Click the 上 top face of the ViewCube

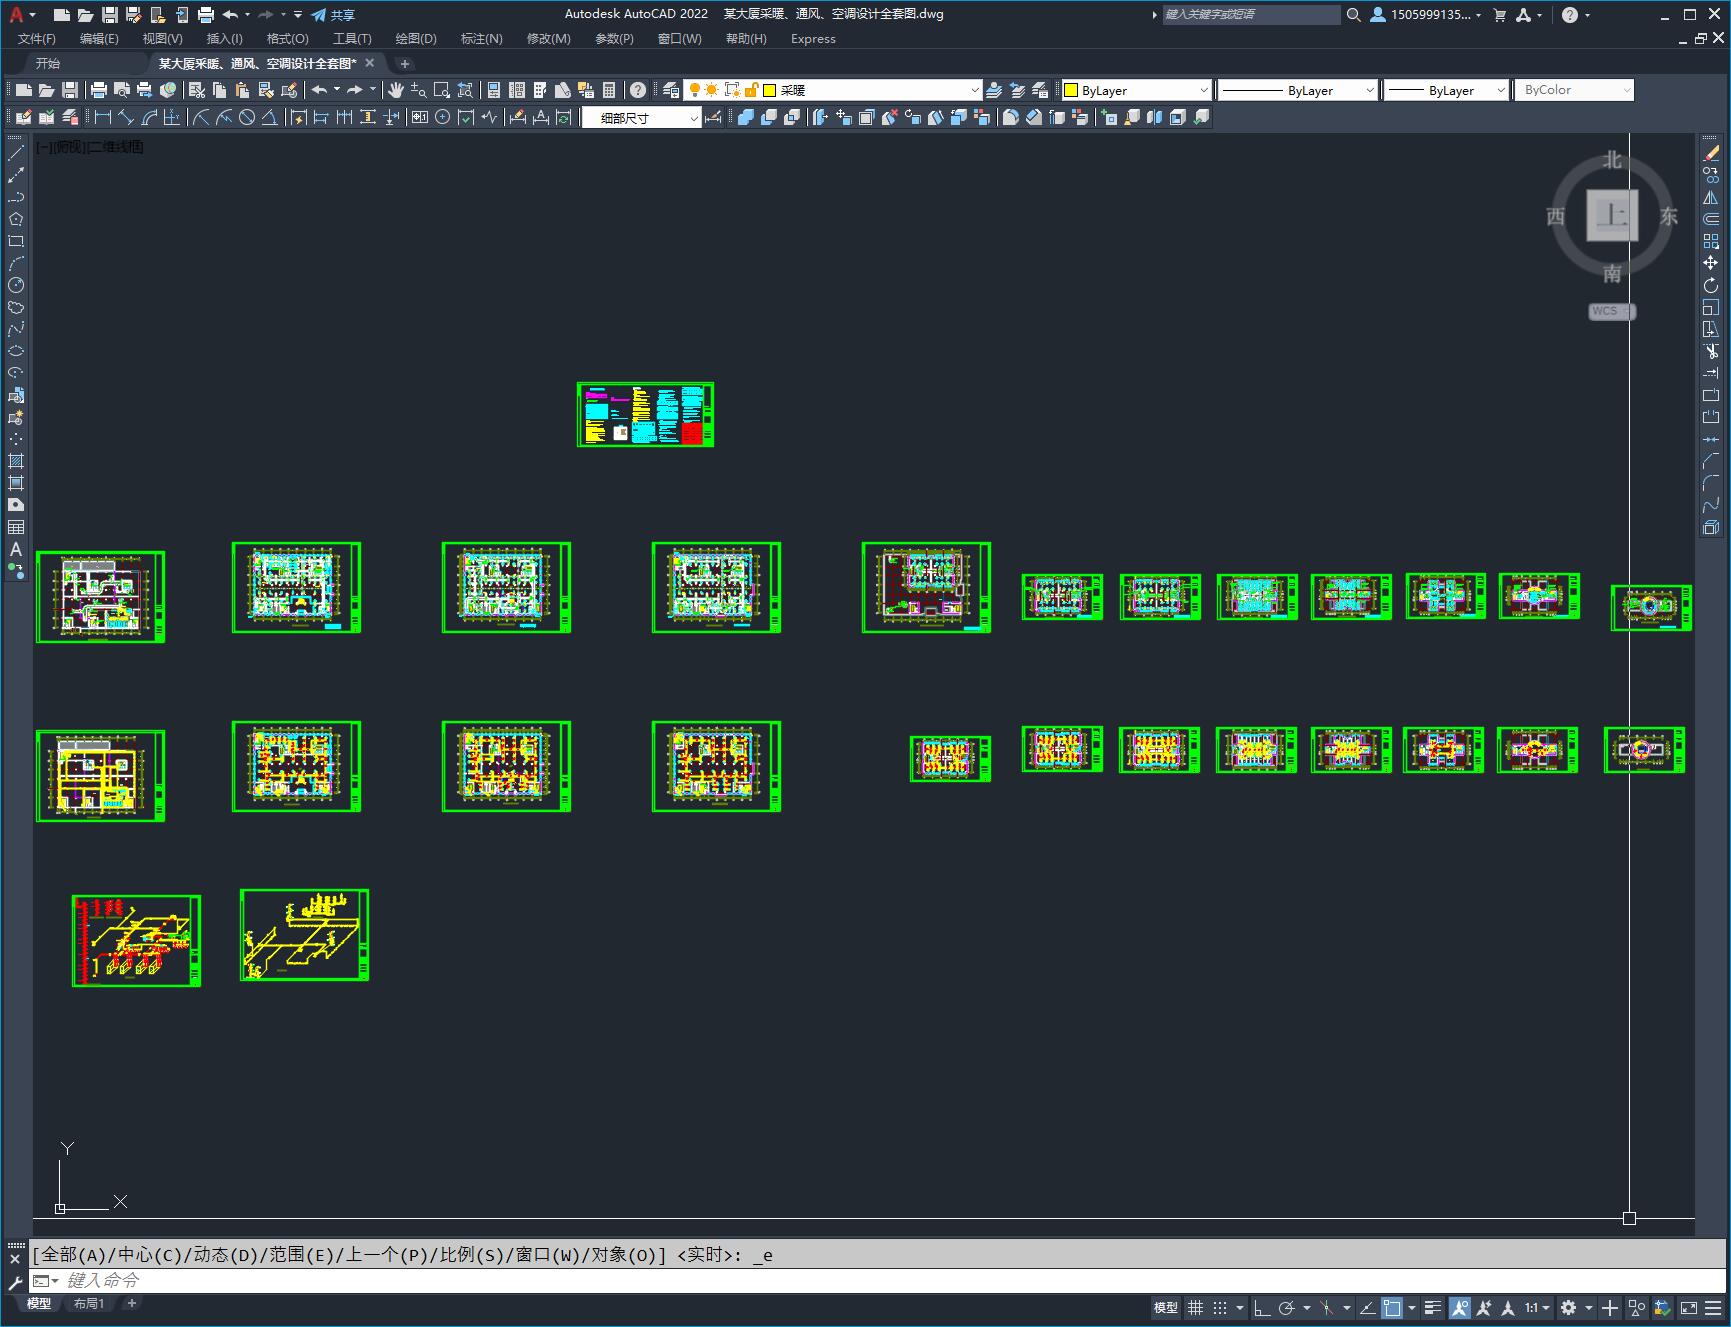tap(1612, 215)
